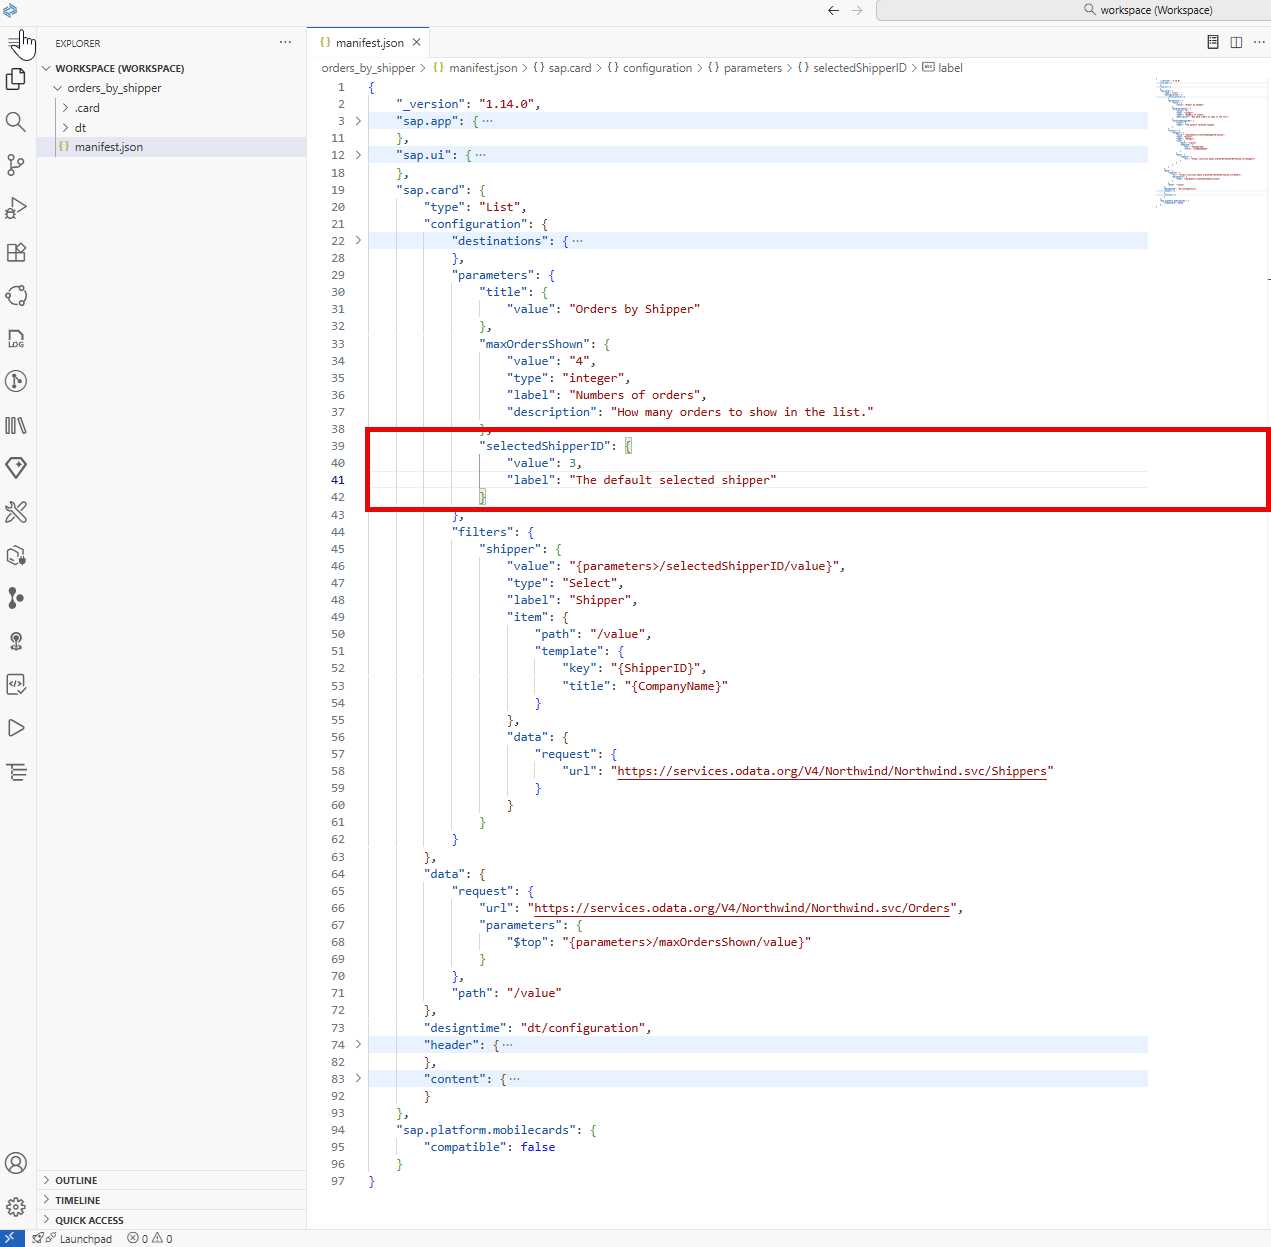Select the manifest.json editor tab
This screenshot has width=1271, height=1247.
(x=369, y=42)
